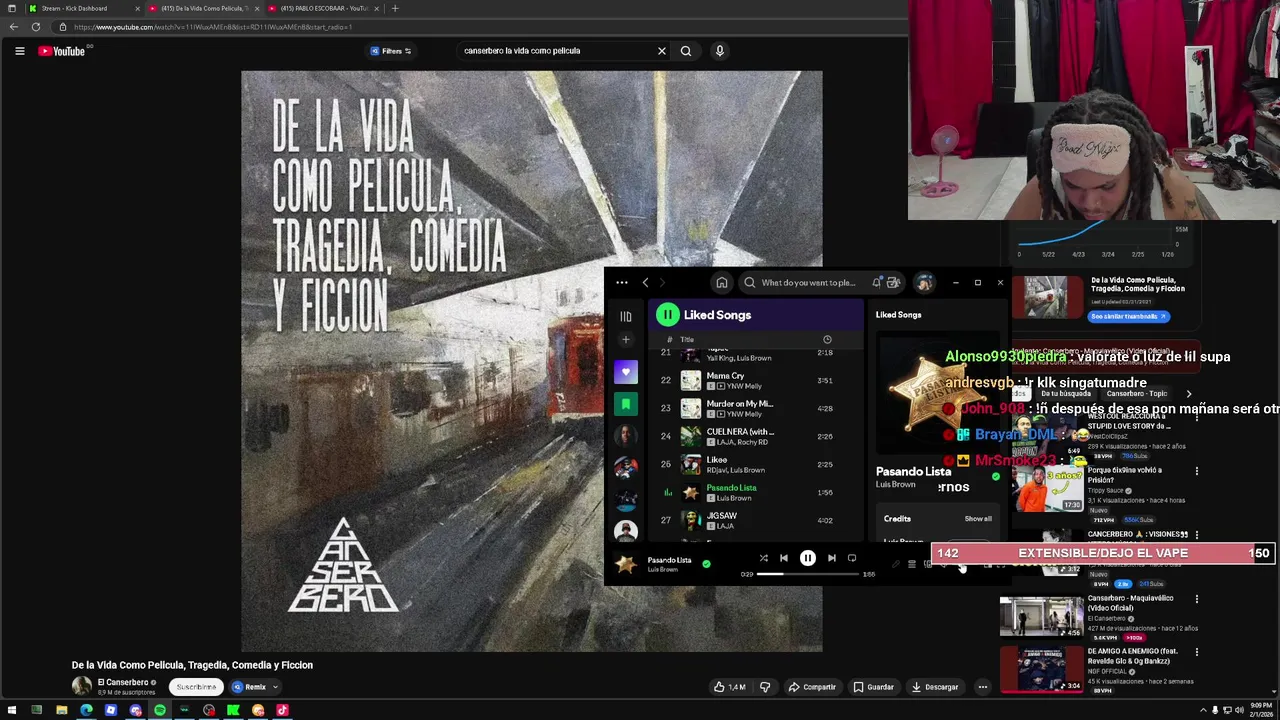The width and height of the screenshot is (1280, 720).
Task: Create a new playlist with plus icon
Action: (626, 340)
